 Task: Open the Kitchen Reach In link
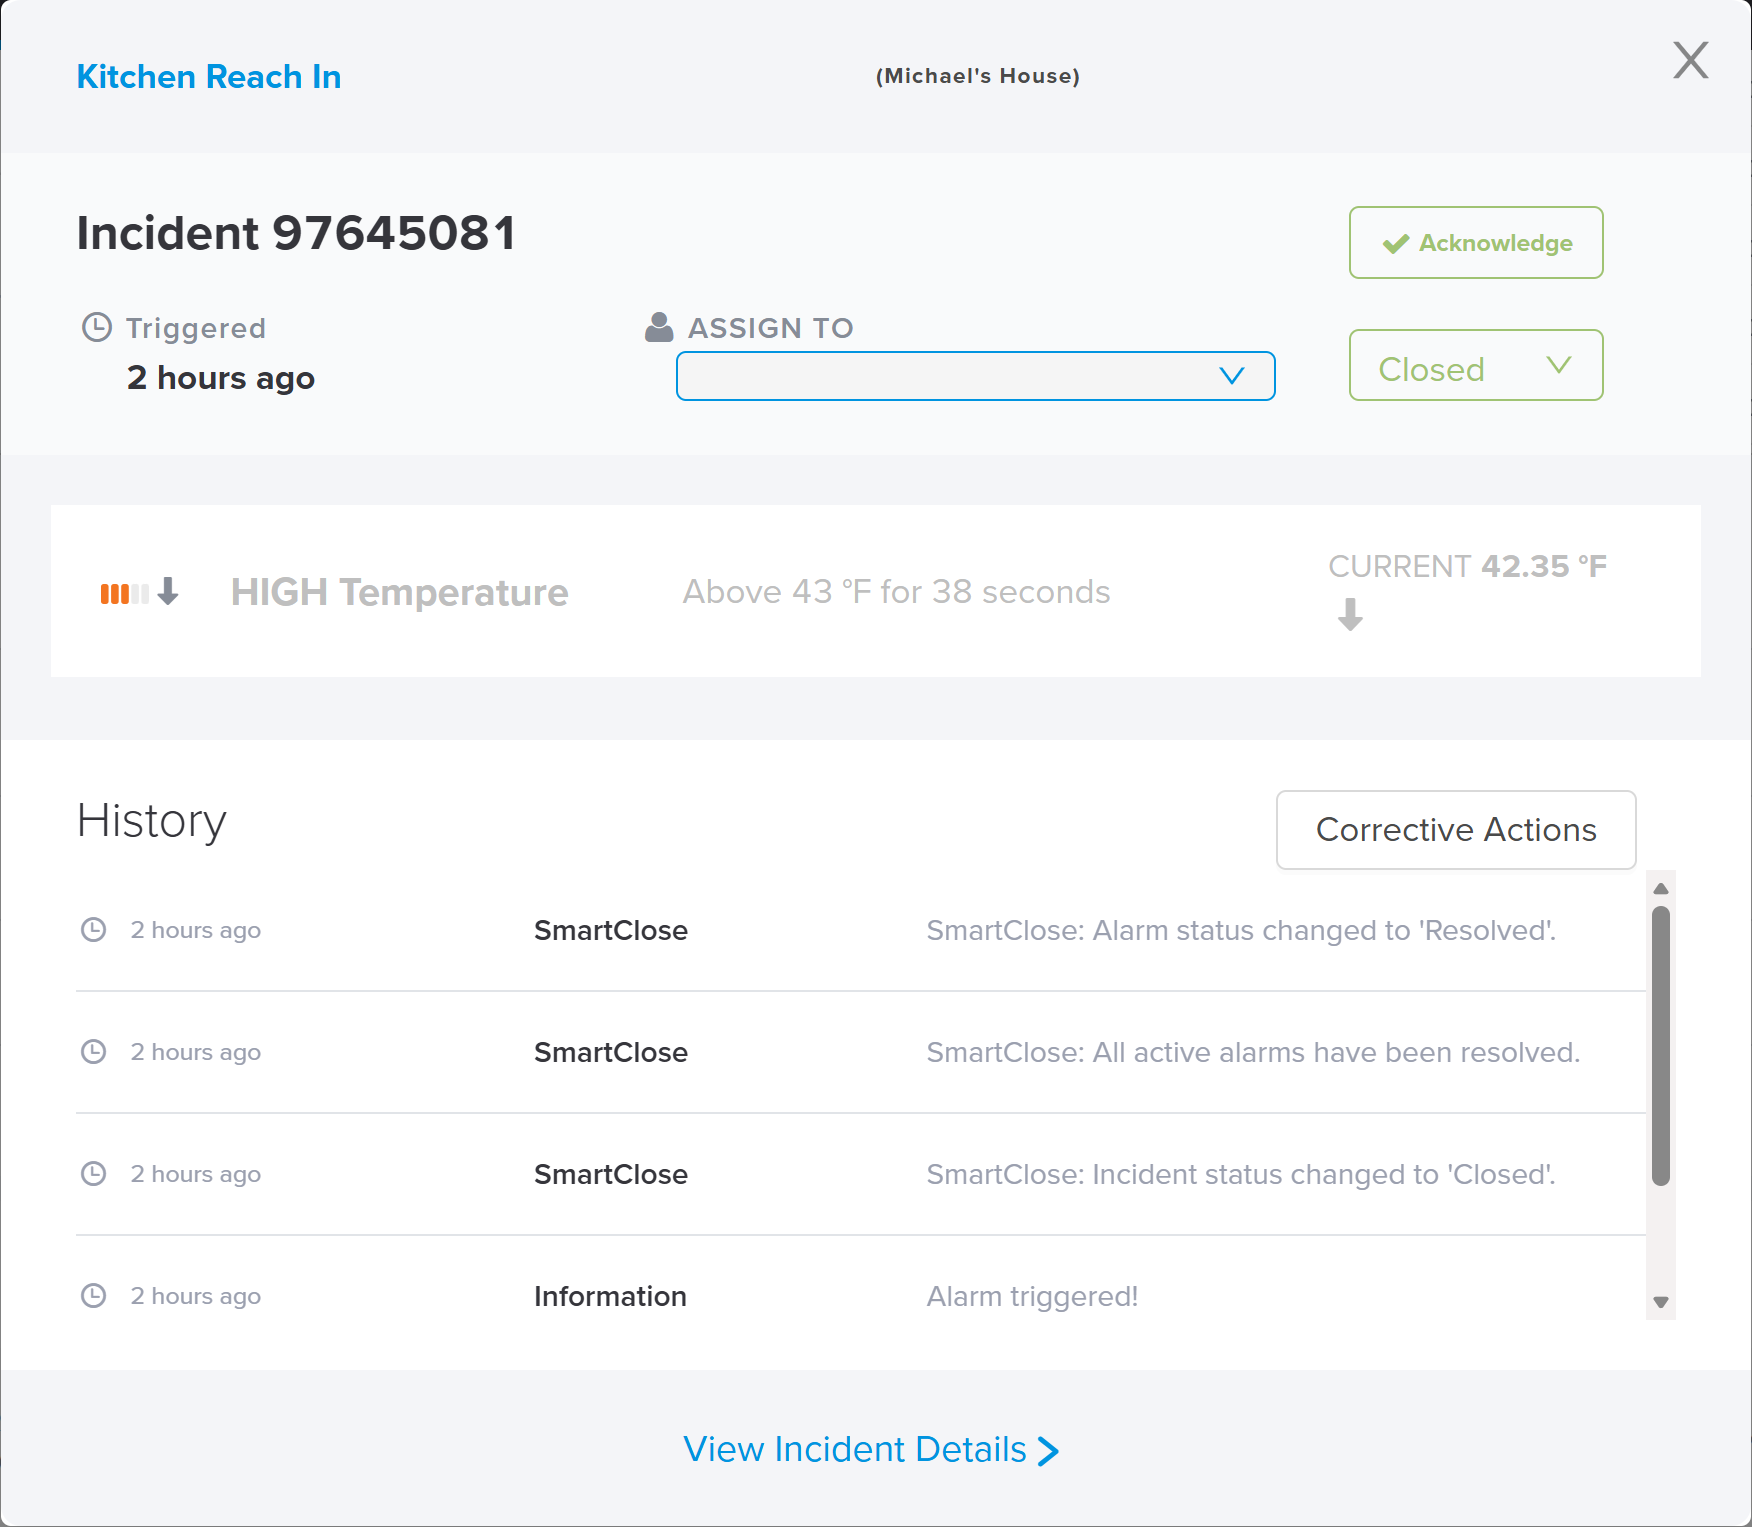click(x=209, y=77)
